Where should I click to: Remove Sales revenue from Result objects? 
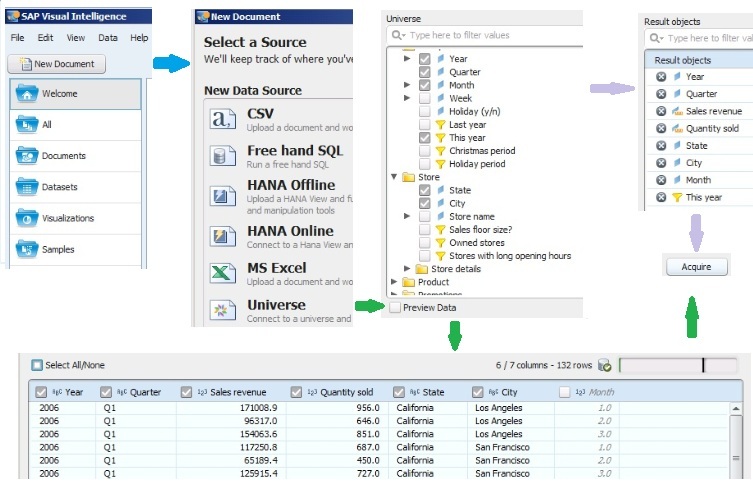pyautogui.click(x=661, y=111)
